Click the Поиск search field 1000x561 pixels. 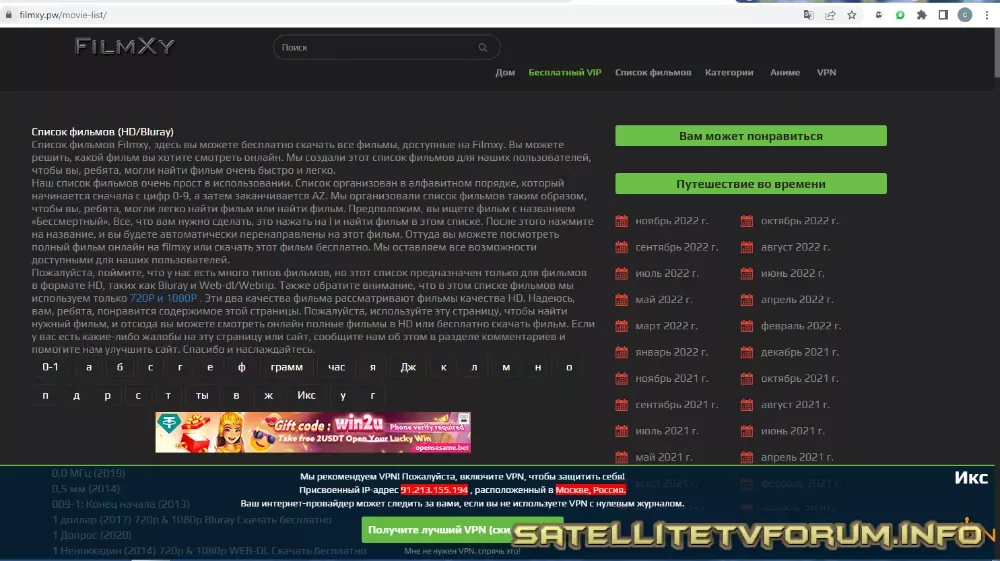point(386,47)
